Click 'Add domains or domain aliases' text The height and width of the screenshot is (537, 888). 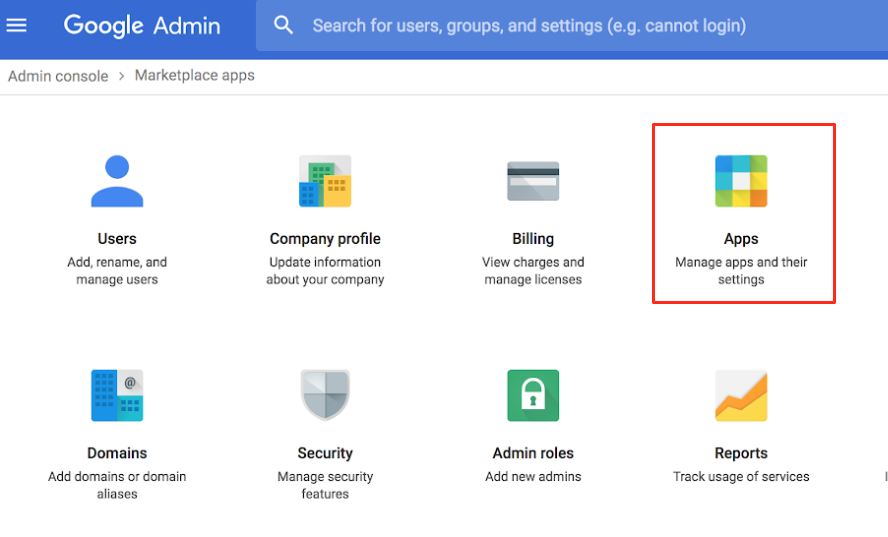tap(117, 485)
